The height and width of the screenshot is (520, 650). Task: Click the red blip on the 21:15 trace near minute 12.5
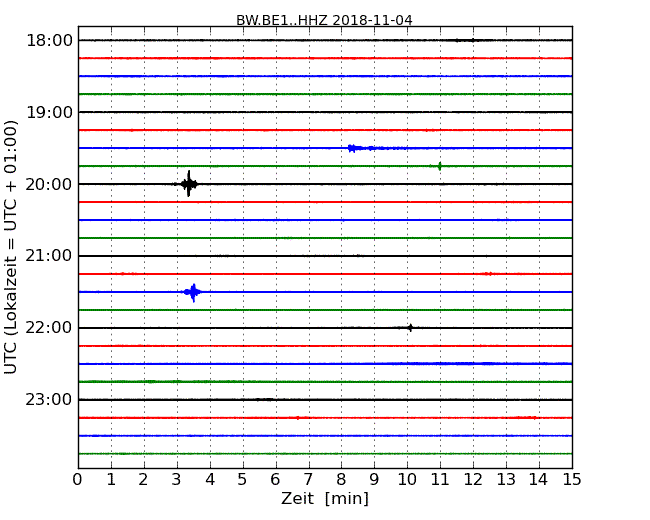pos(489,274)
